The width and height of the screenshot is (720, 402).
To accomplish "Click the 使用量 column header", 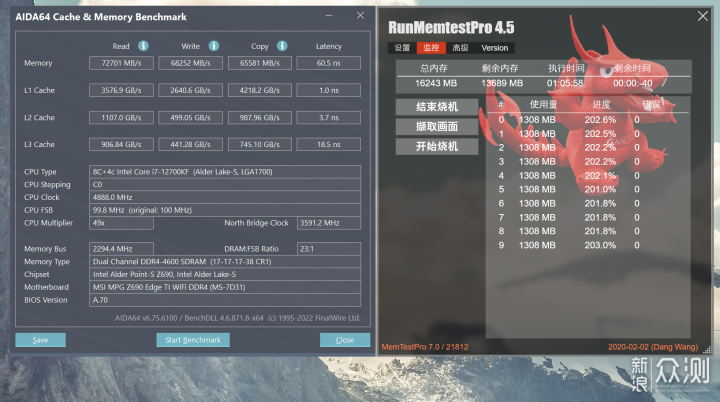I will coord(543,104).
